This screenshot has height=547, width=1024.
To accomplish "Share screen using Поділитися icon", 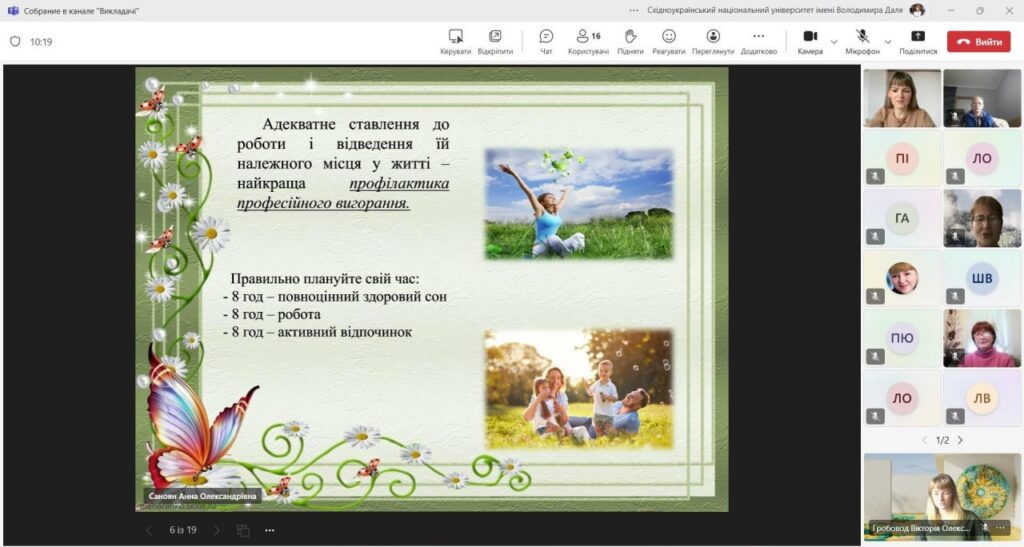I will (x=917, y=37).
